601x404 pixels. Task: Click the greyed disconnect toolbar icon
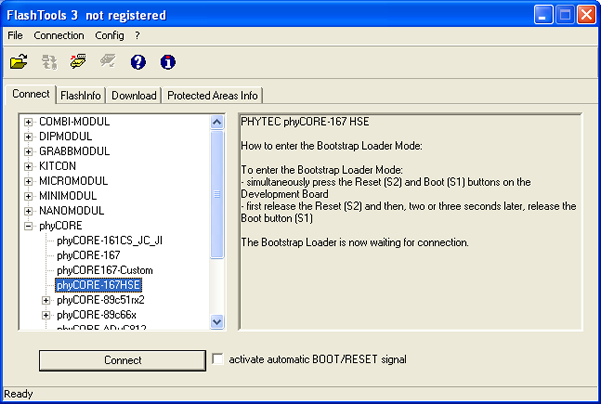click(108, 61)
